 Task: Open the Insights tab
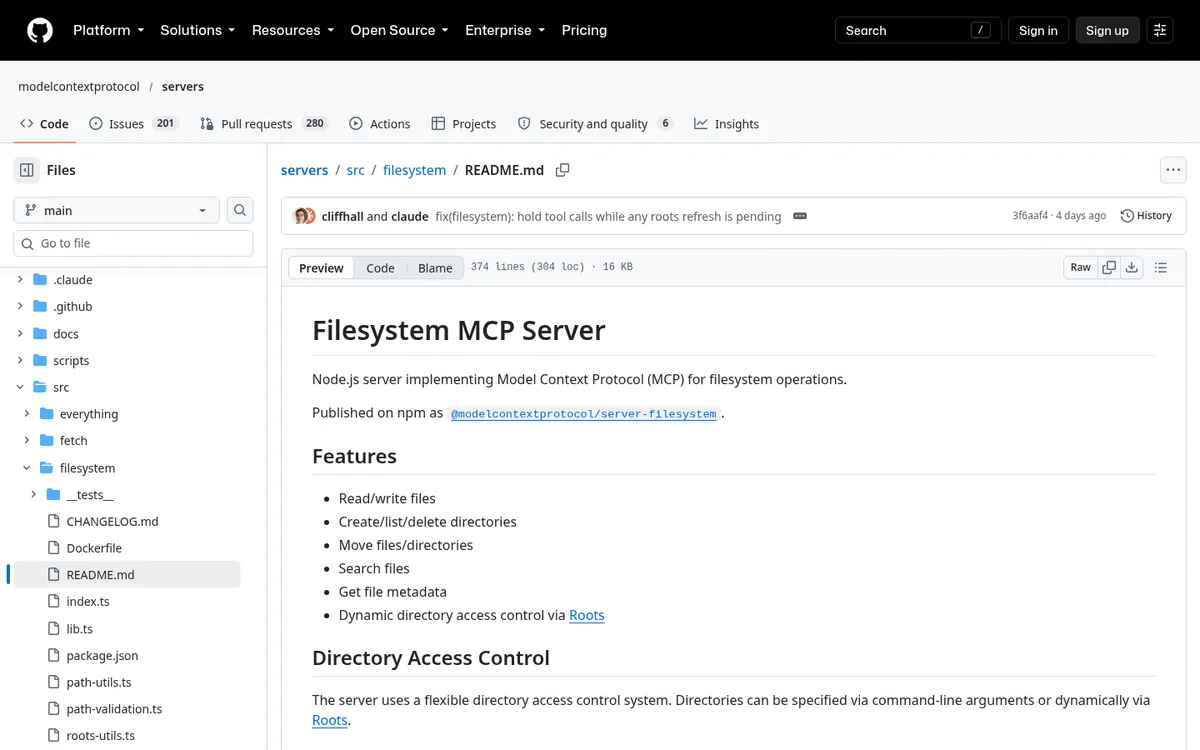tap(727, 124)
